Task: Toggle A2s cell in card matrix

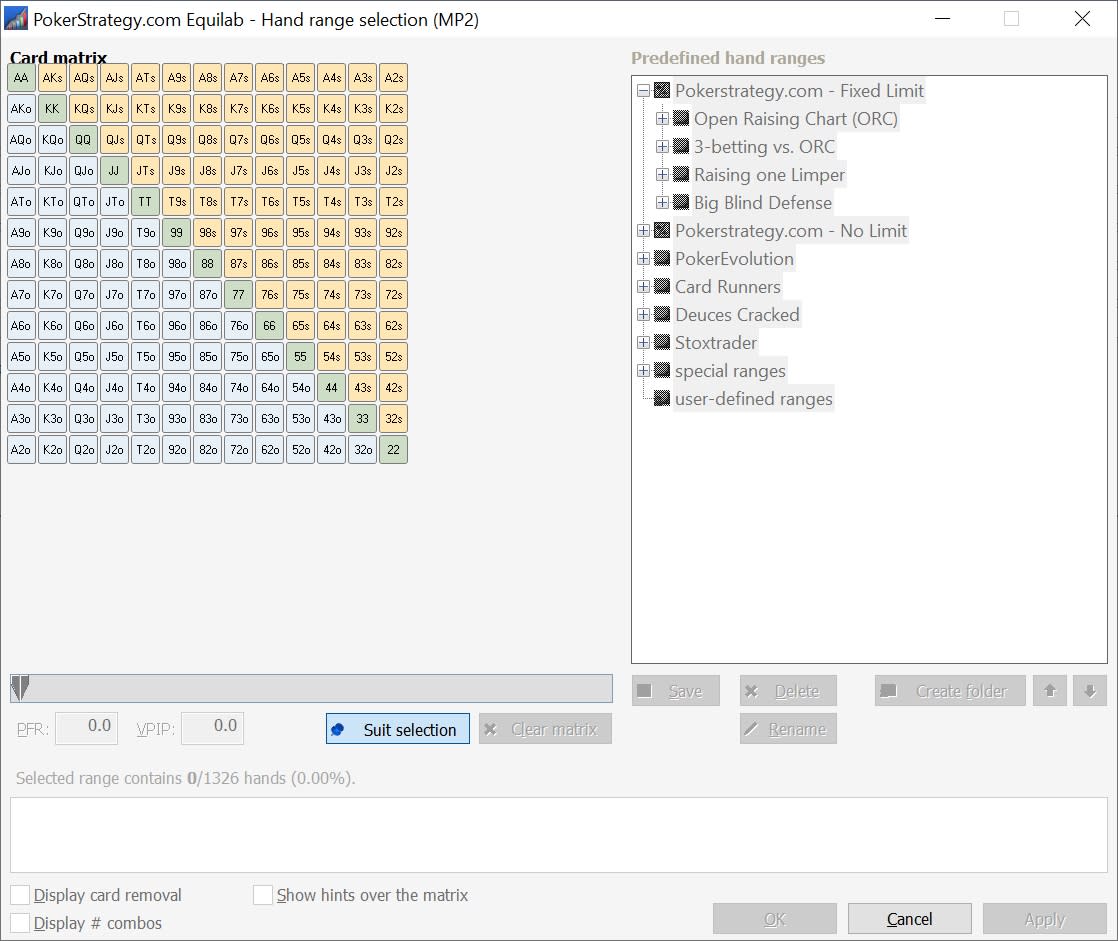Action: click(394, 78)
